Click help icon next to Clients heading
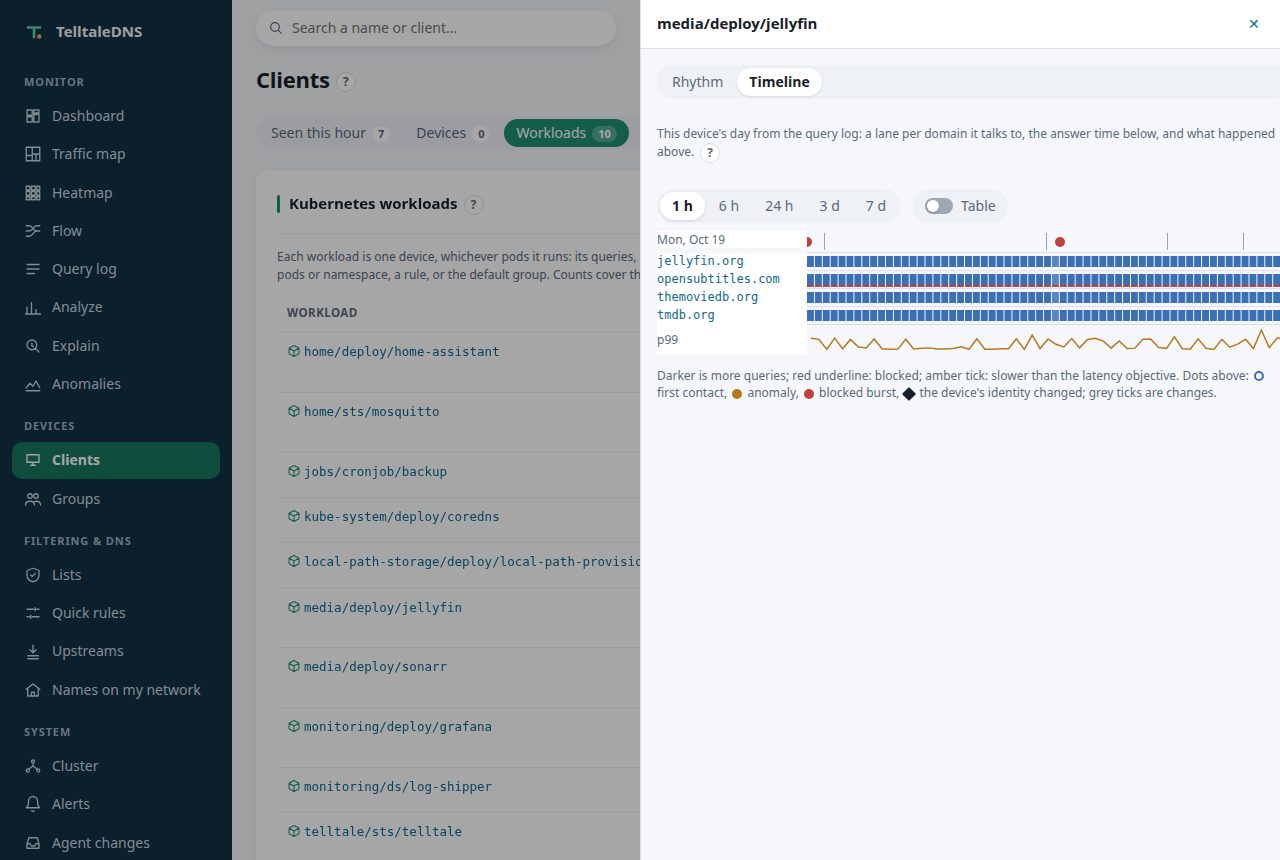This screenshot has width=1280, height=860. pyautogui.click(x=346, y=82)
